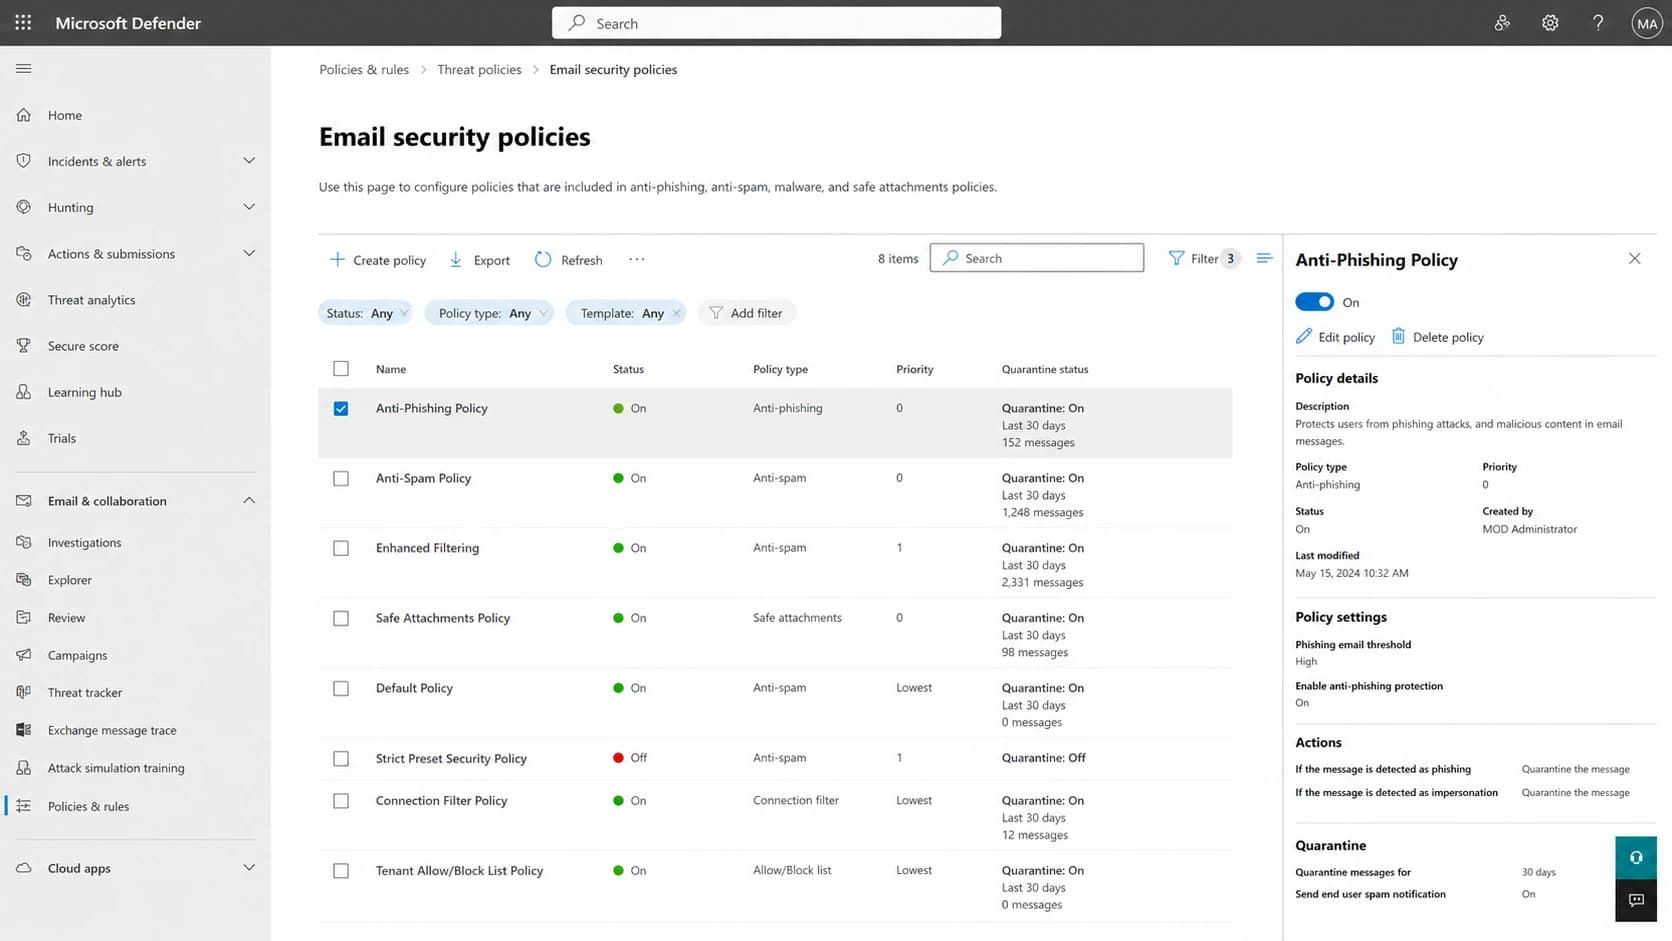Collapse the Email & collaboration section chevron
The width and height of the screenshot is (1672, 941).
click(249, 500)
